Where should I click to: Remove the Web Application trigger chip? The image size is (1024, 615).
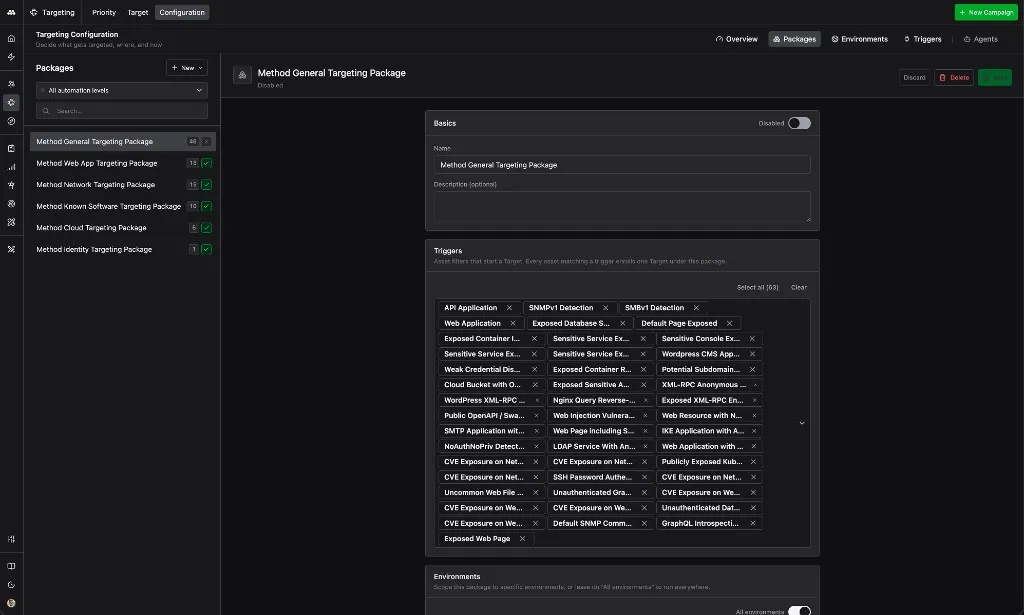513,323
